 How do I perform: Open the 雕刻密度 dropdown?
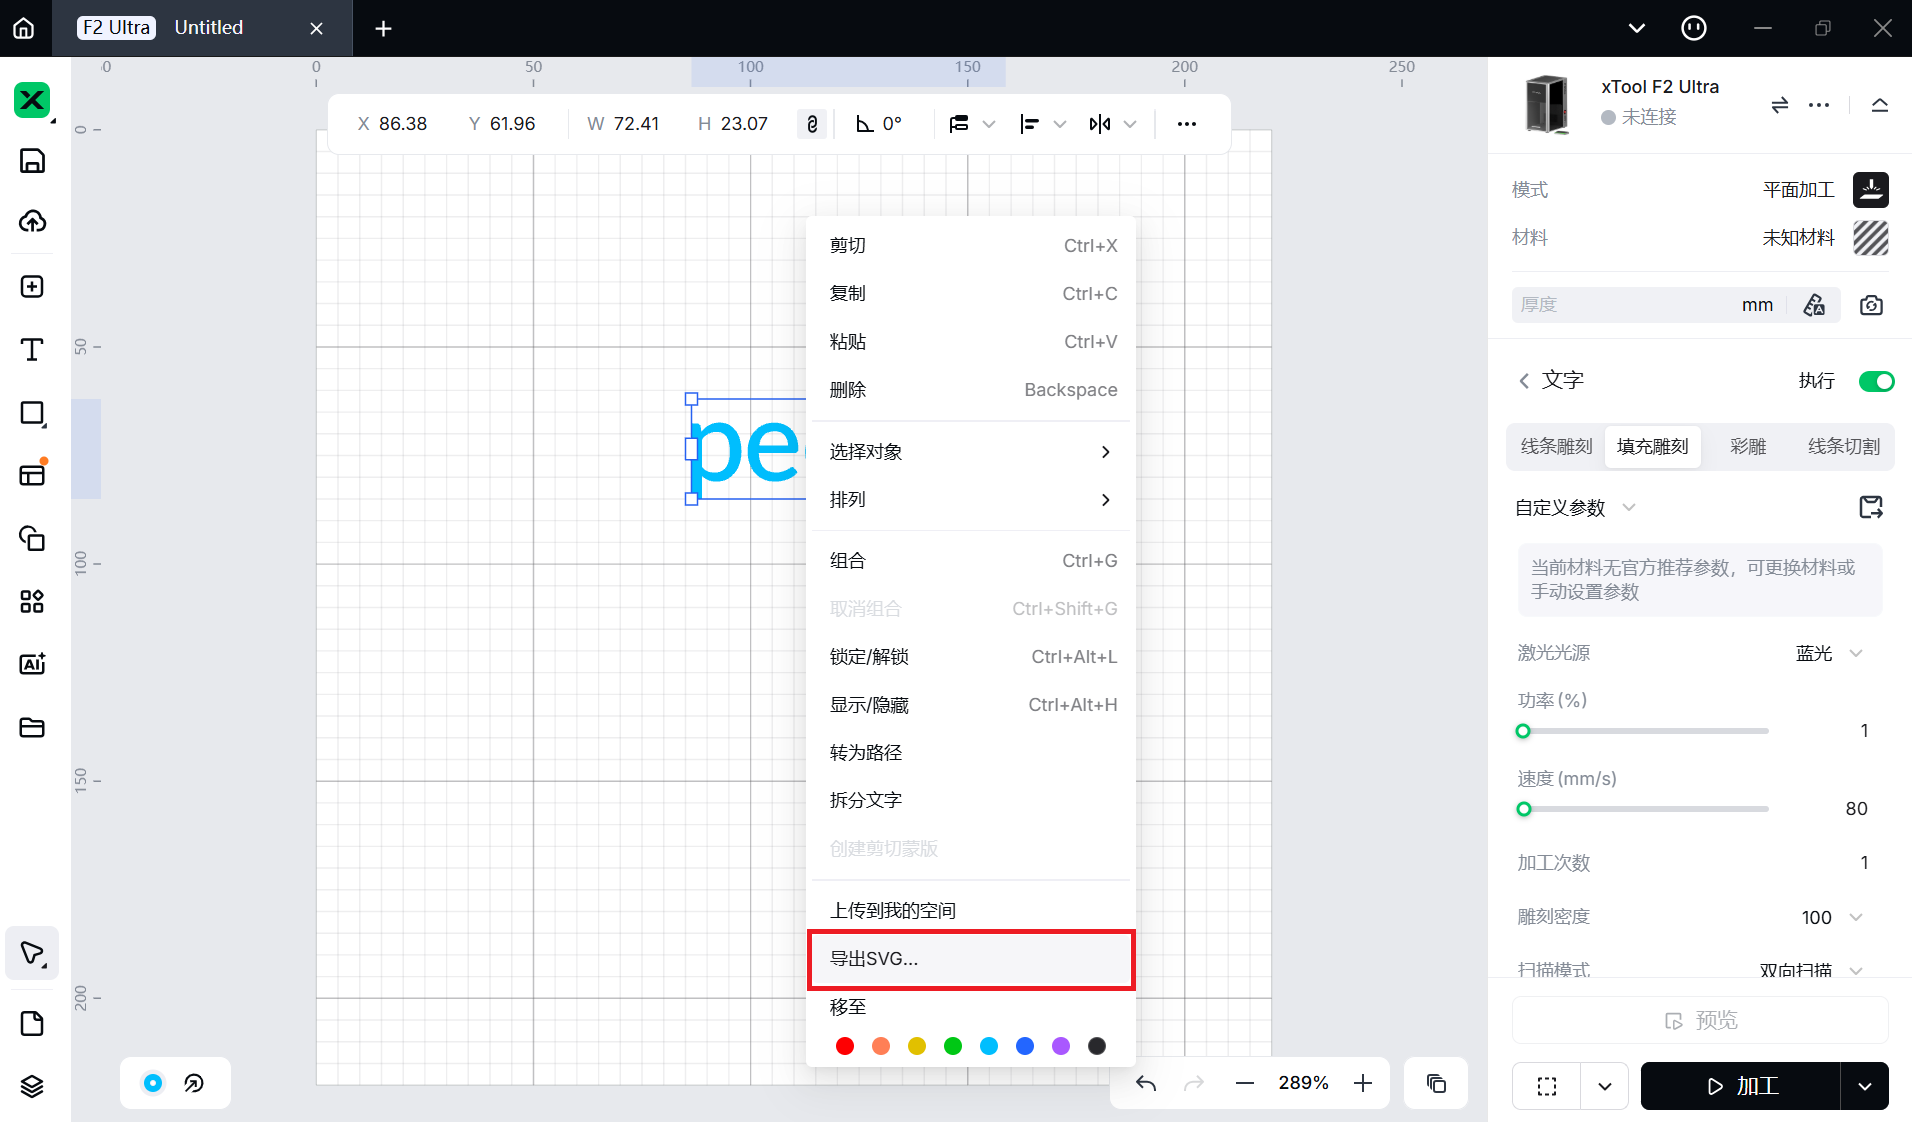pyautogui.click(x=1831, y=917)
